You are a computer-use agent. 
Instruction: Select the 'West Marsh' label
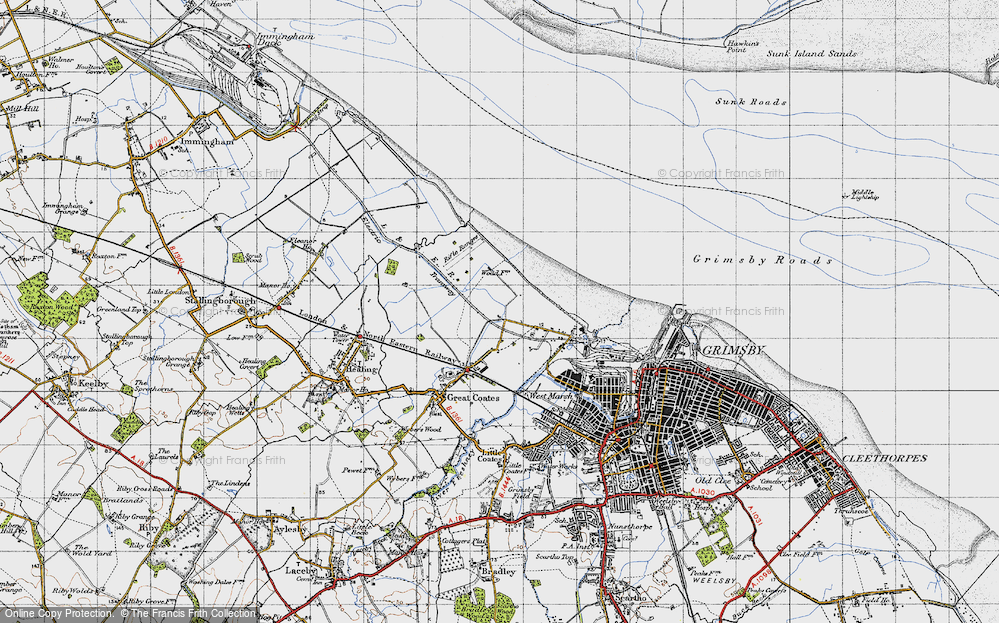coord(551,396)
